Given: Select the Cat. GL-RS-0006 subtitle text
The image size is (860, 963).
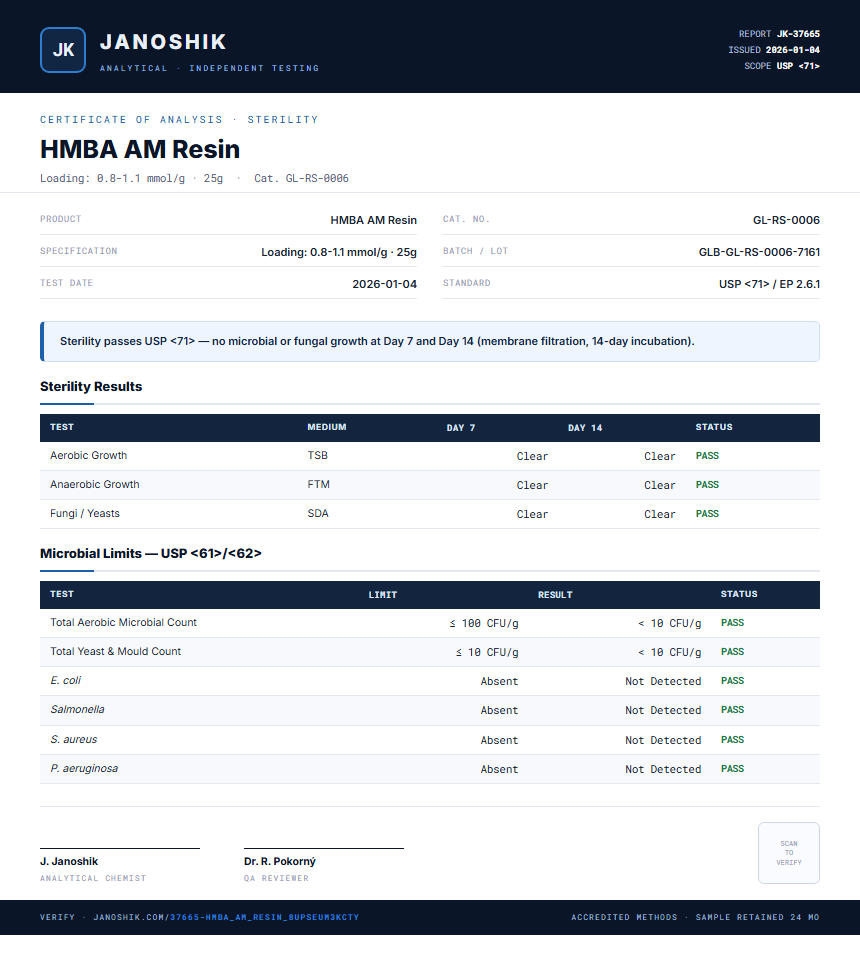Looking at the screenshot, I should [x=301, y=178].
